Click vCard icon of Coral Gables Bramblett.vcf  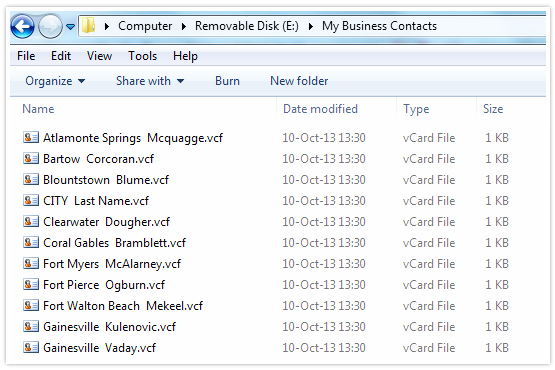31,243
